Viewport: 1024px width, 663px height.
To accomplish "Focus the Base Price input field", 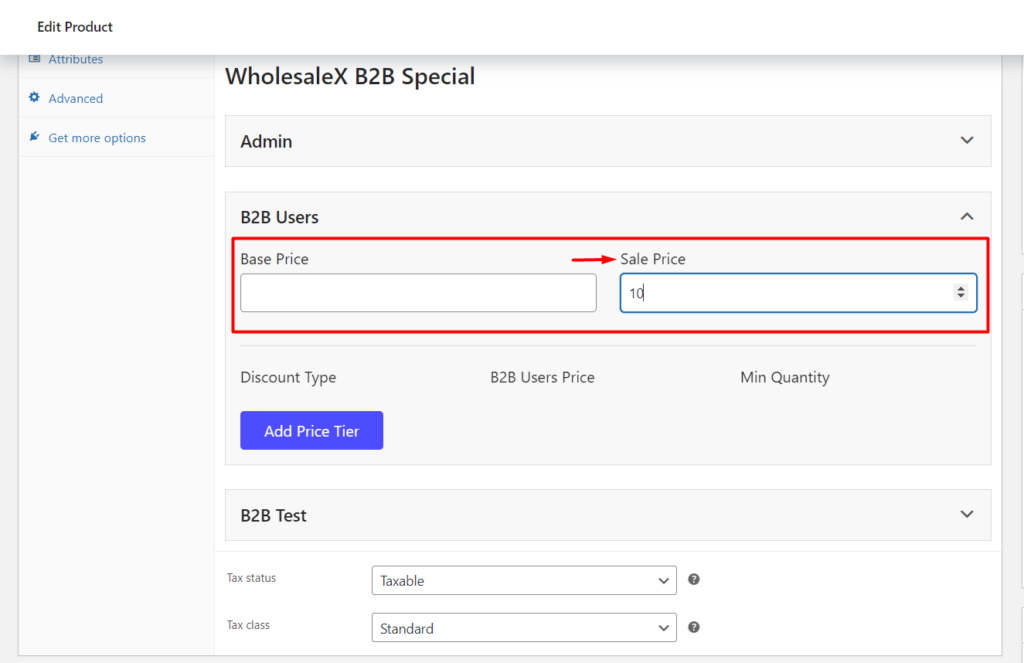I will (x=418, y=293).
